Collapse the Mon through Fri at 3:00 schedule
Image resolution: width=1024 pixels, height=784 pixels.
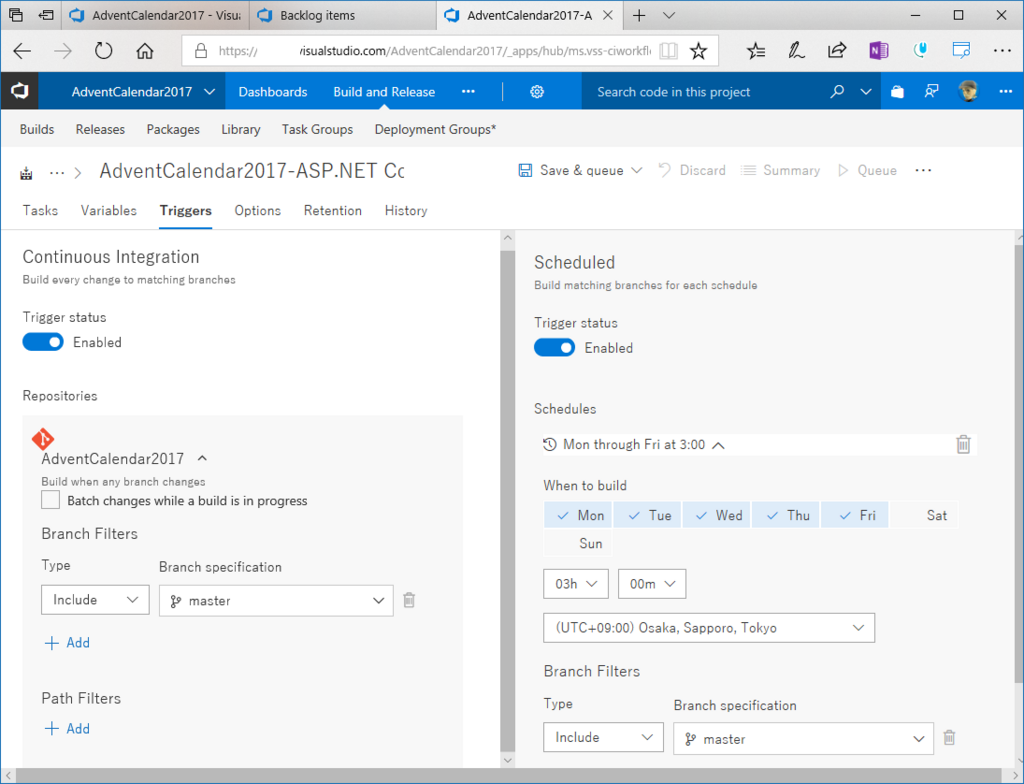click(x=718, y=445)
